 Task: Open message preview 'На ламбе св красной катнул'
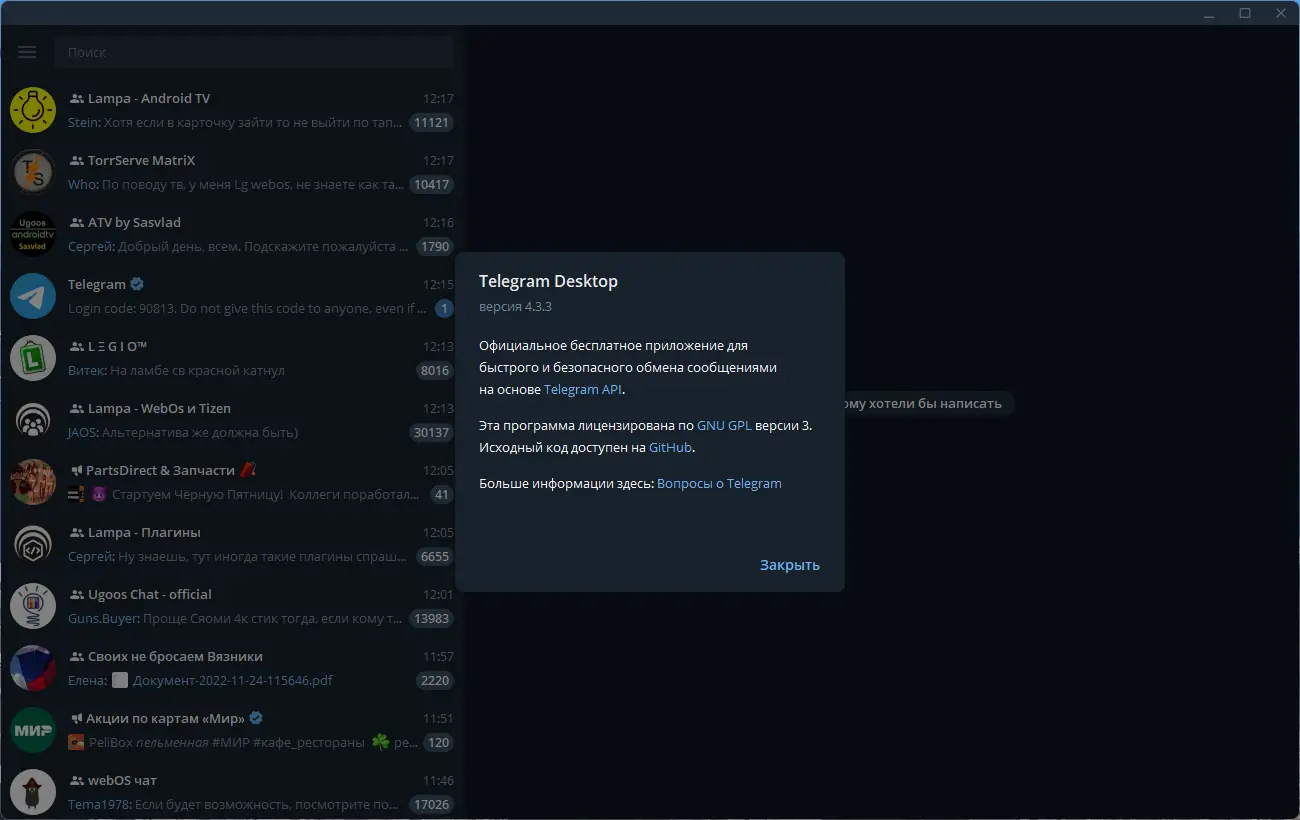[197, 371]
